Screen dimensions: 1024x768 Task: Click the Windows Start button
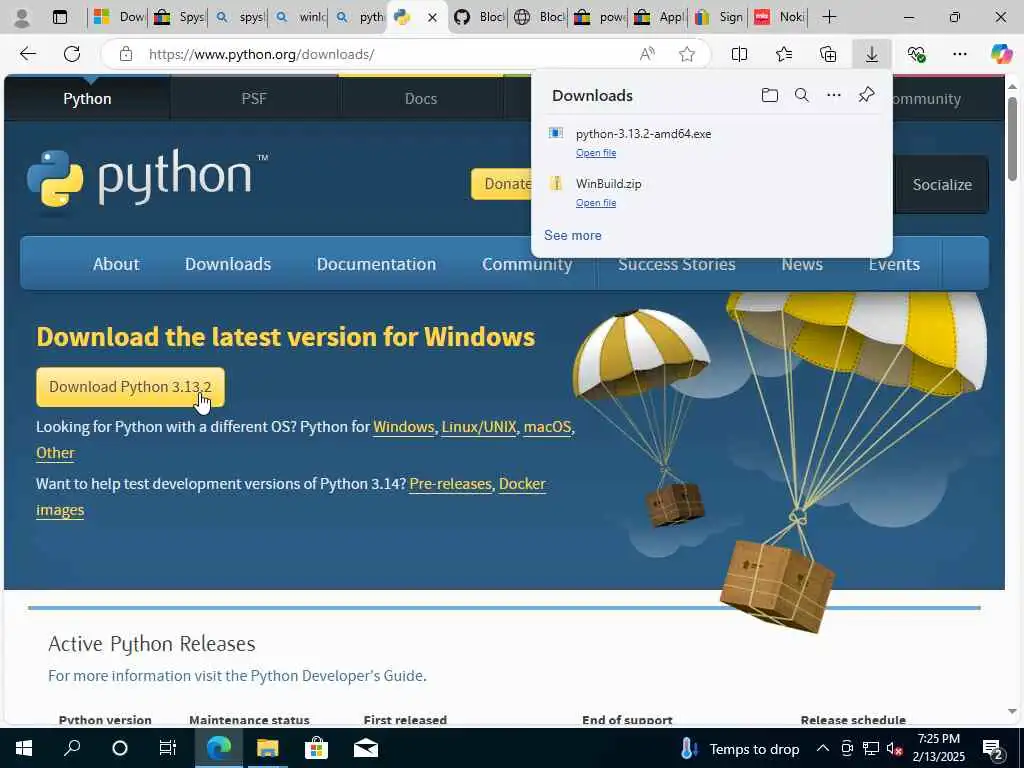pos(24,748)
